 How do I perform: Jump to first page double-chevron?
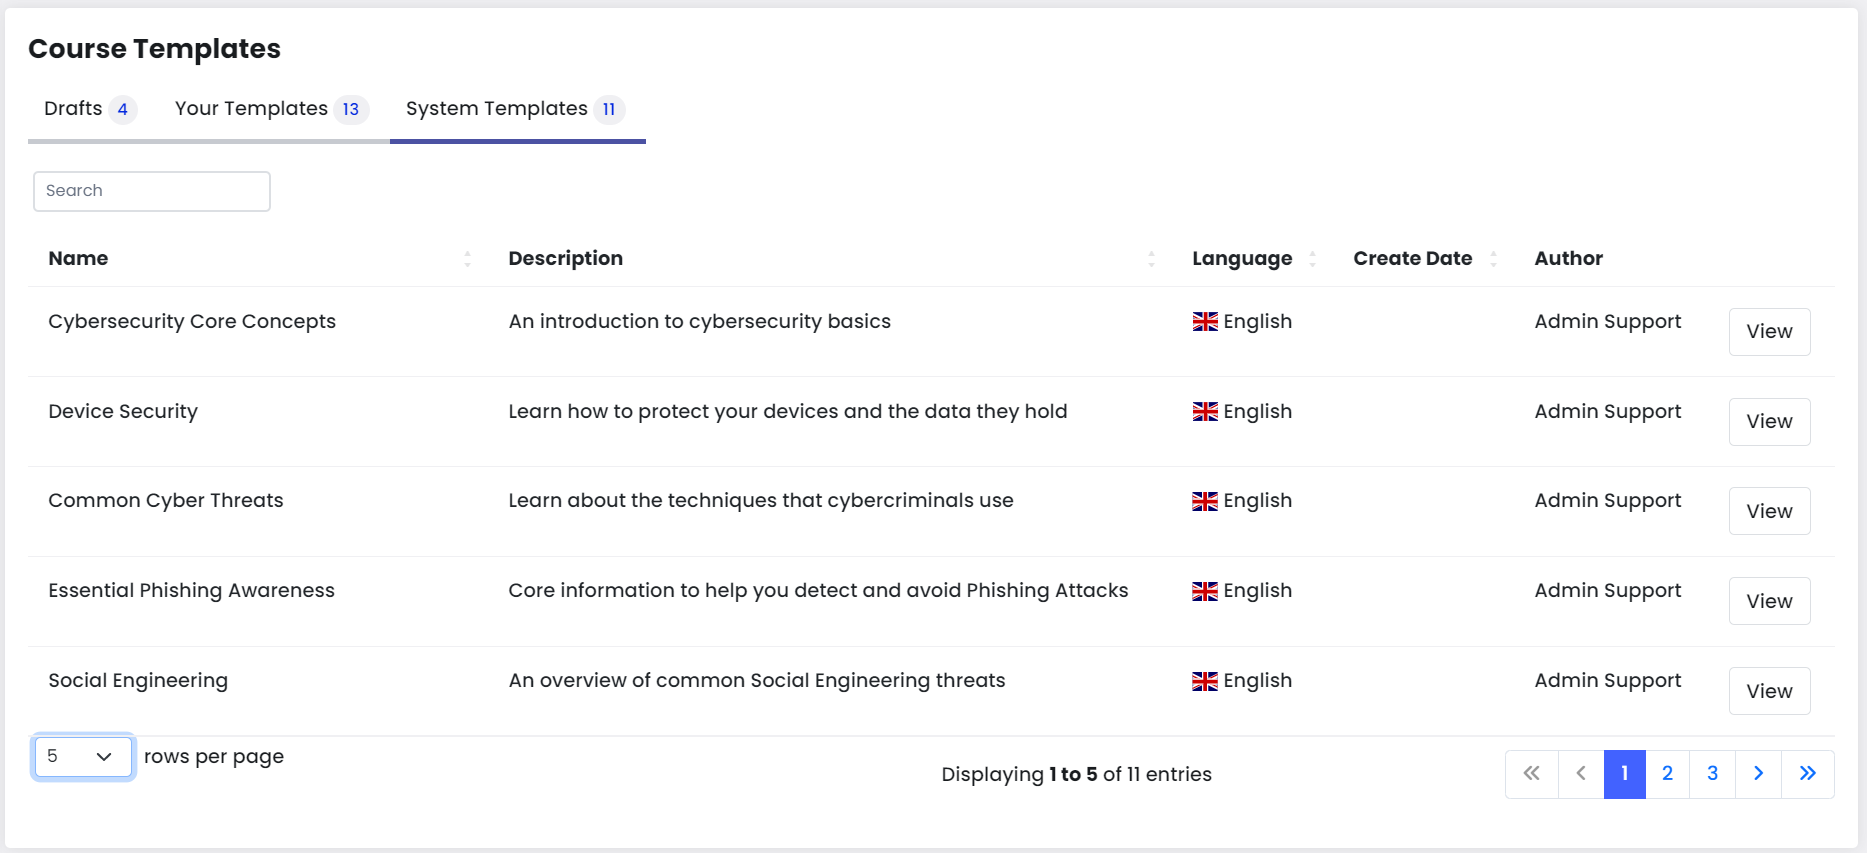1531,774
